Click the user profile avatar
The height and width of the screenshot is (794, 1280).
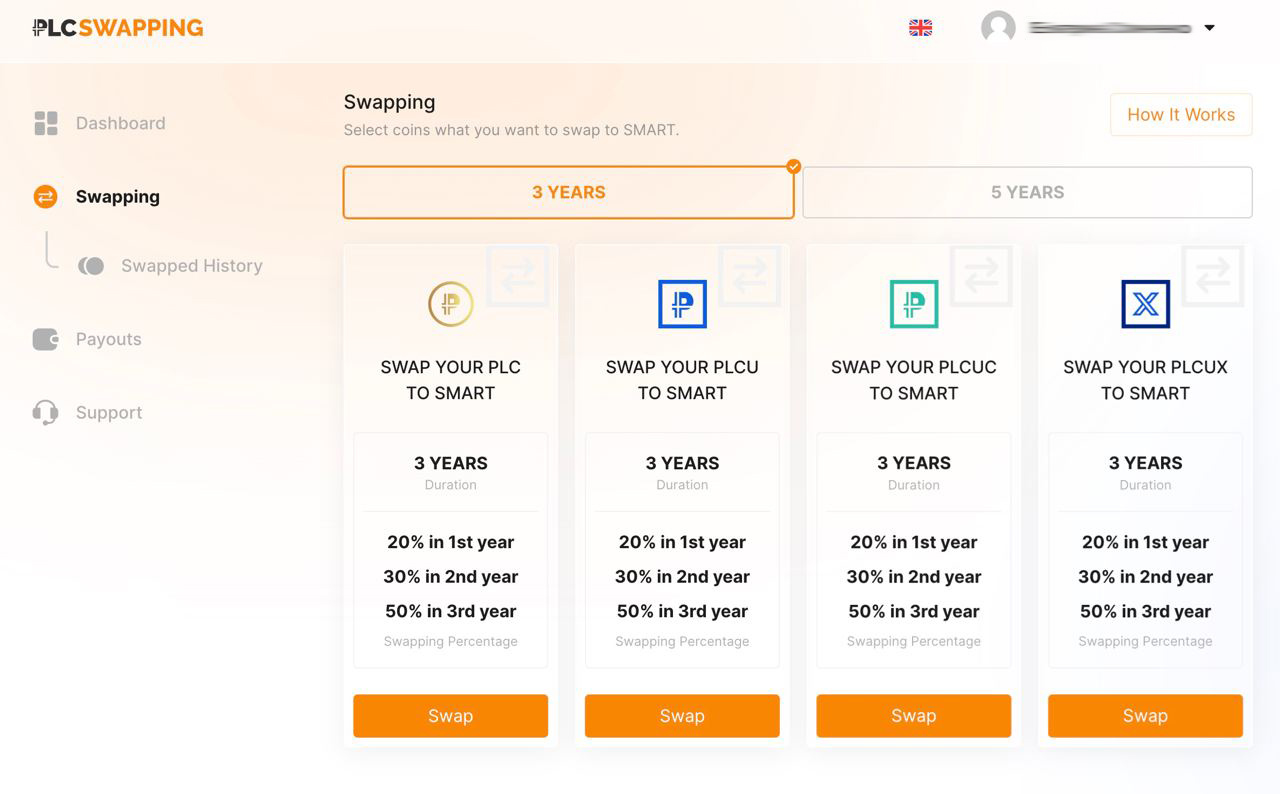click(998, 28)
